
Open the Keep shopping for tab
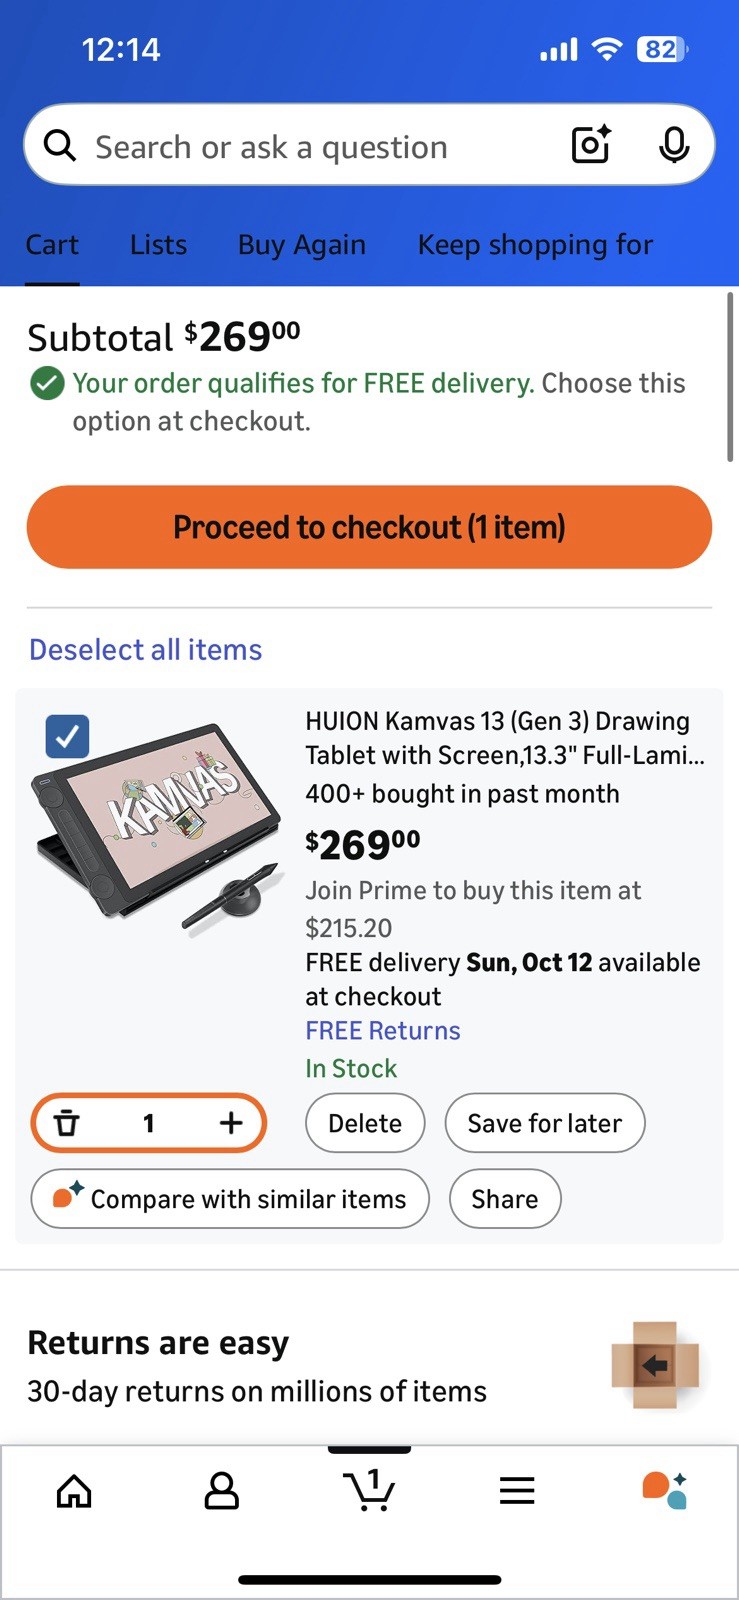535,245
